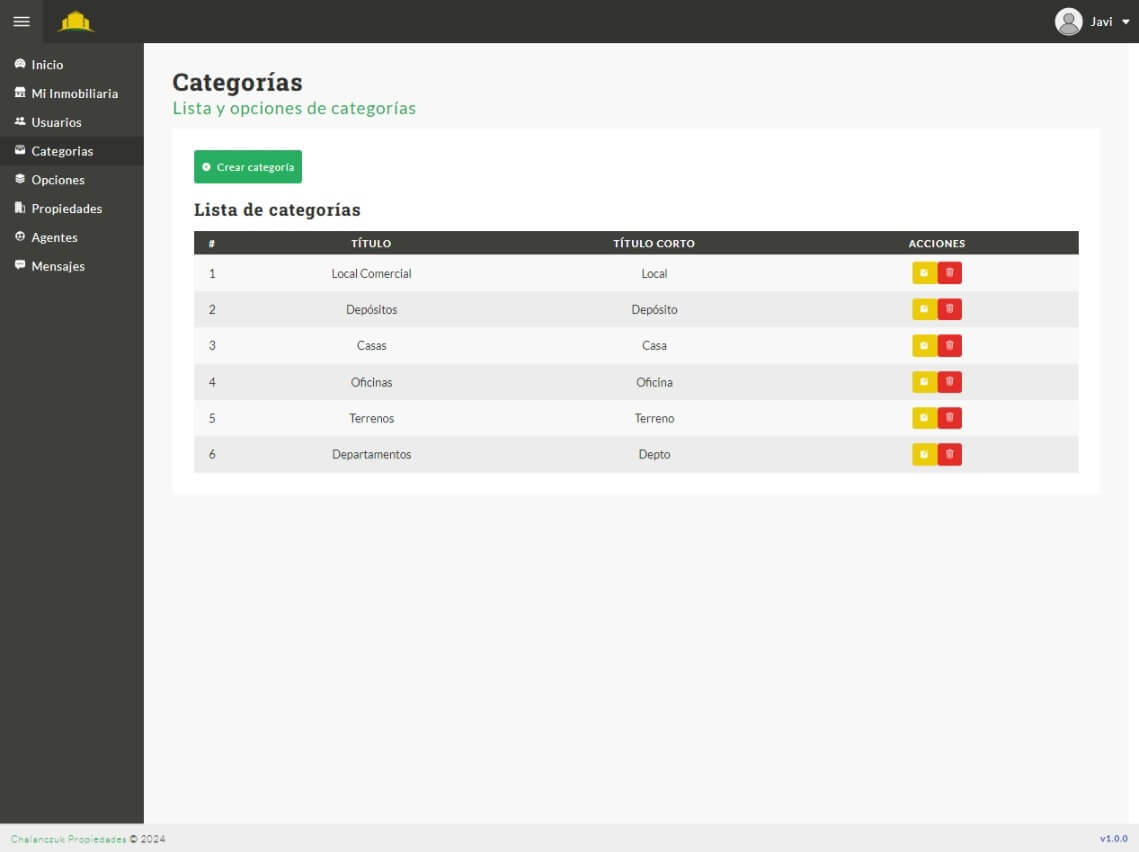Go to Agentes page
This screenshot has height=852, width=1139.
tap(54, 238)
